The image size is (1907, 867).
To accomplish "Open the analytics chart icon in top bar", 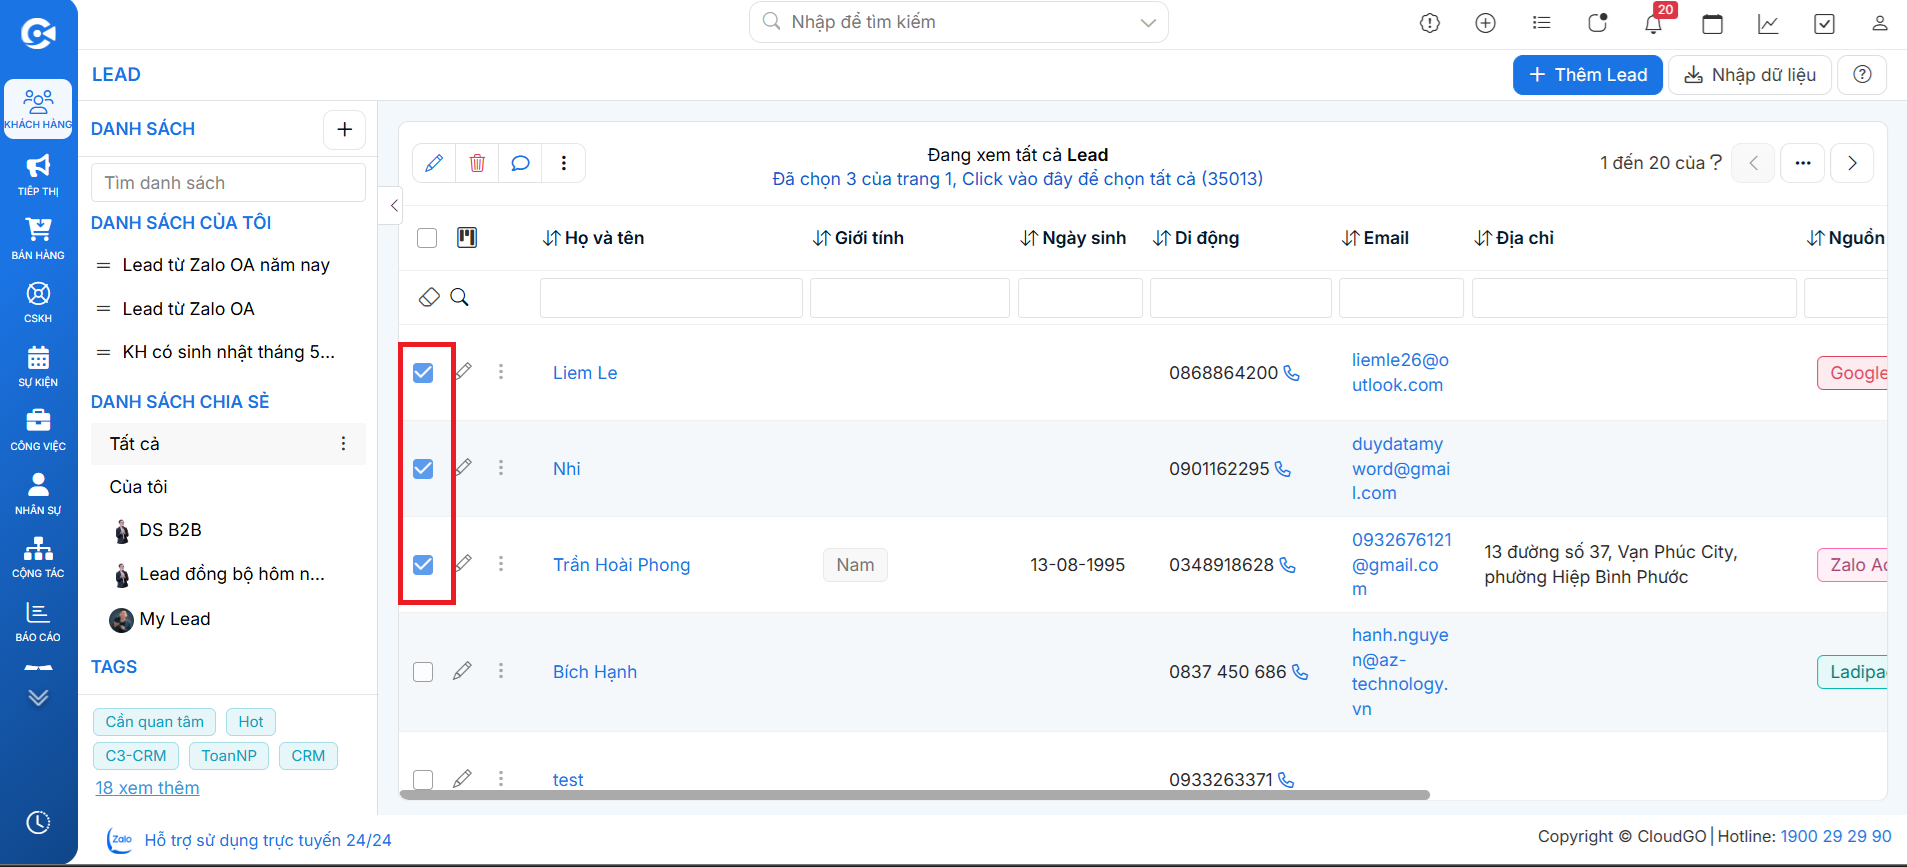I will (x=1768, y=23).
